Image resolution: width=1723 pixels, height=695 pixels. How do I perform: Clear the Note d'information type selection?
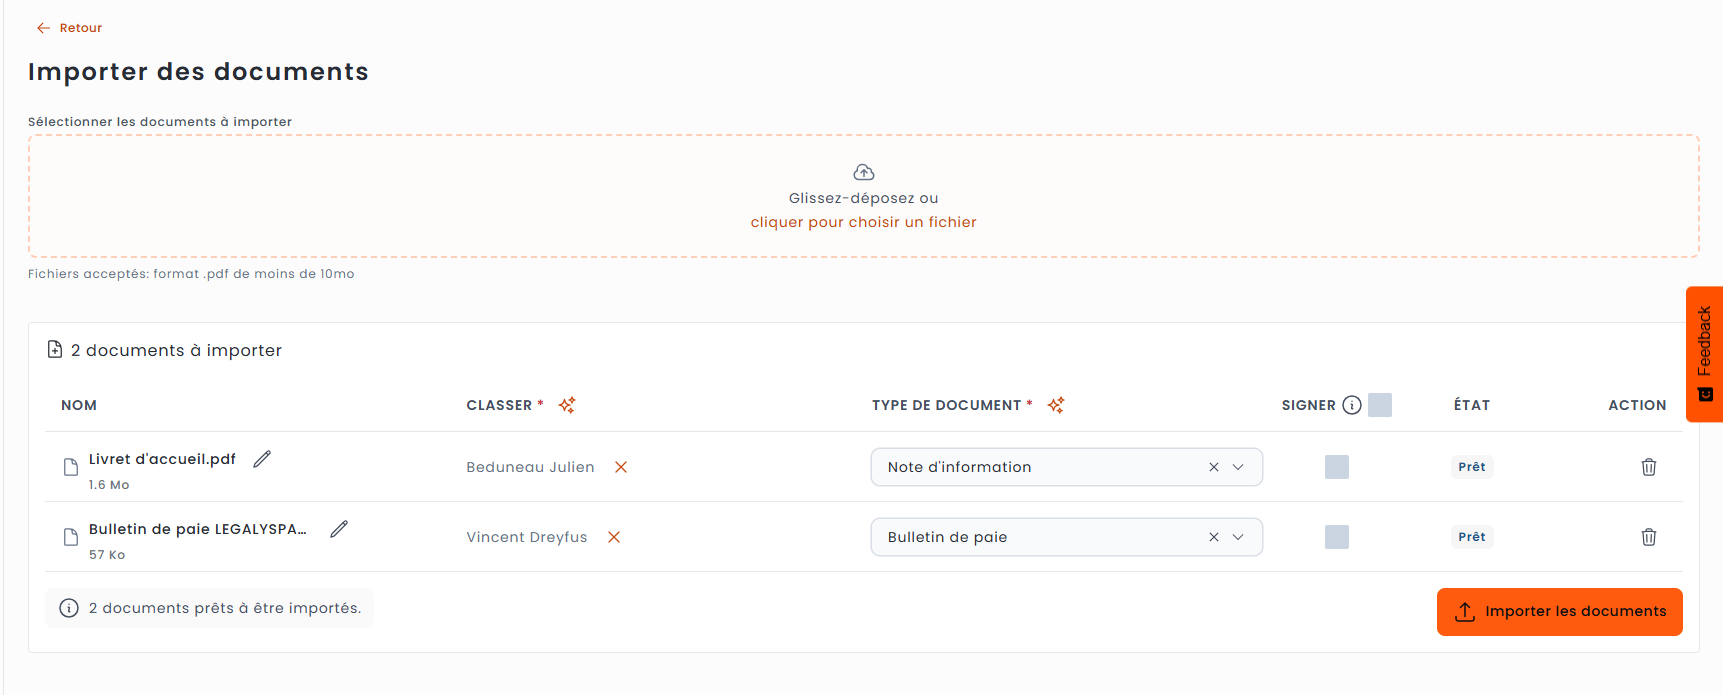click(1214, 467)
